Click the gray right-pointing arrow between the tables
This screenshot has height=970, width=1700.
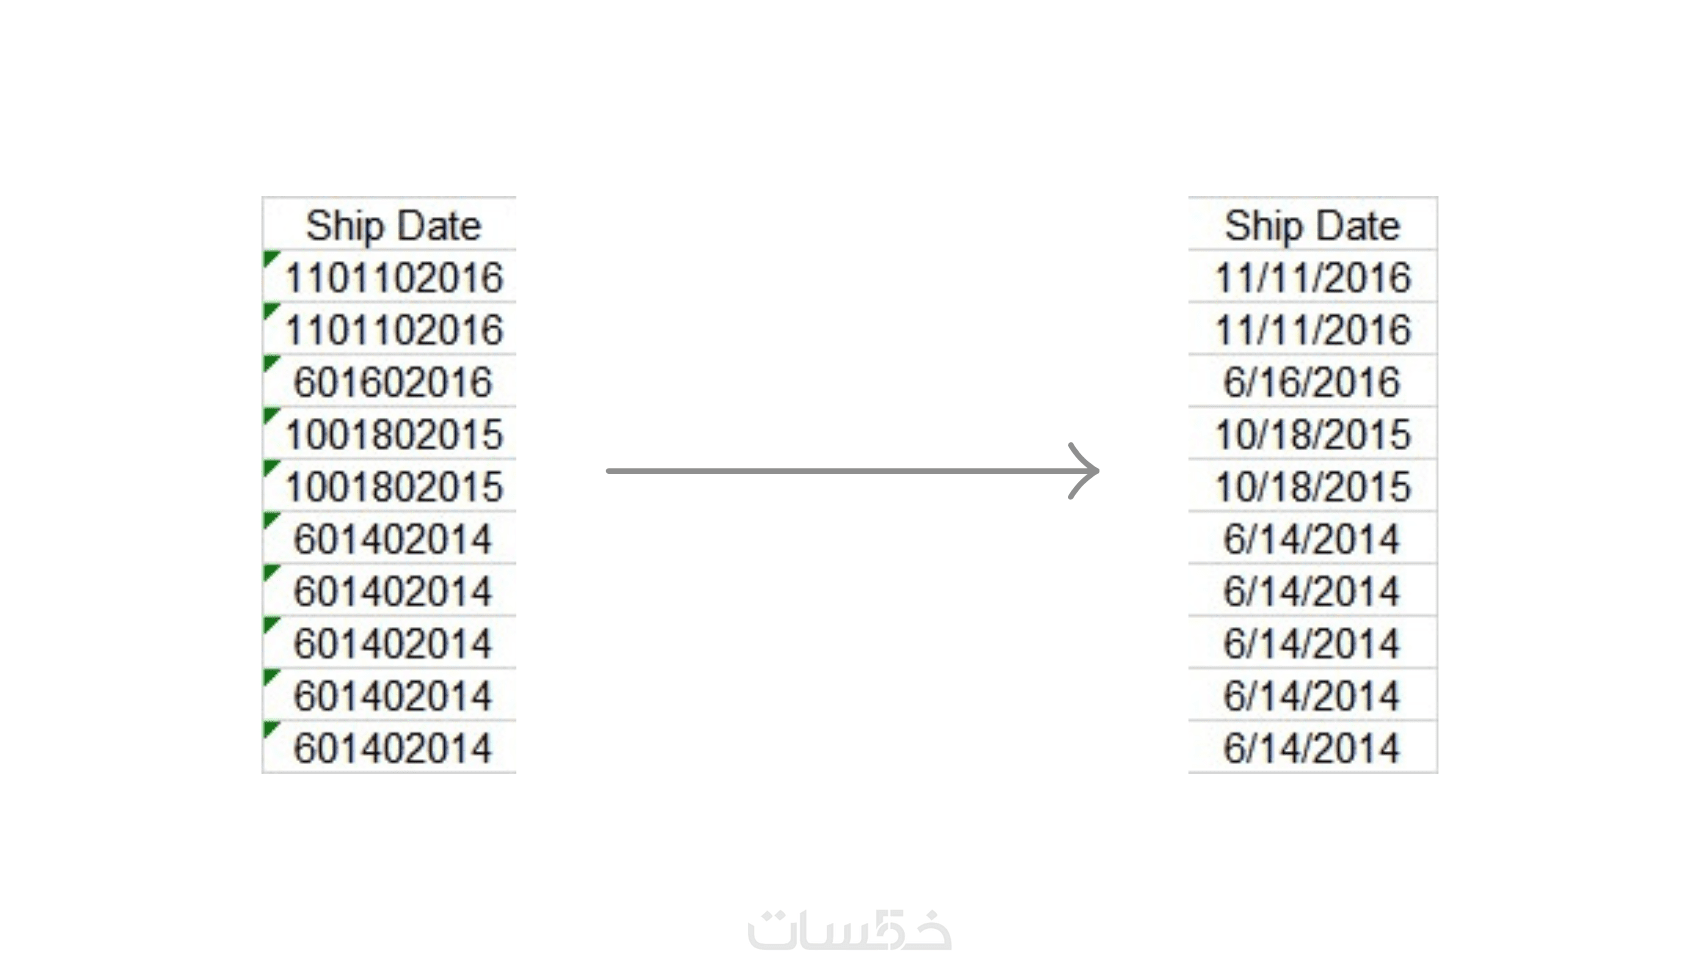point(853,471)
